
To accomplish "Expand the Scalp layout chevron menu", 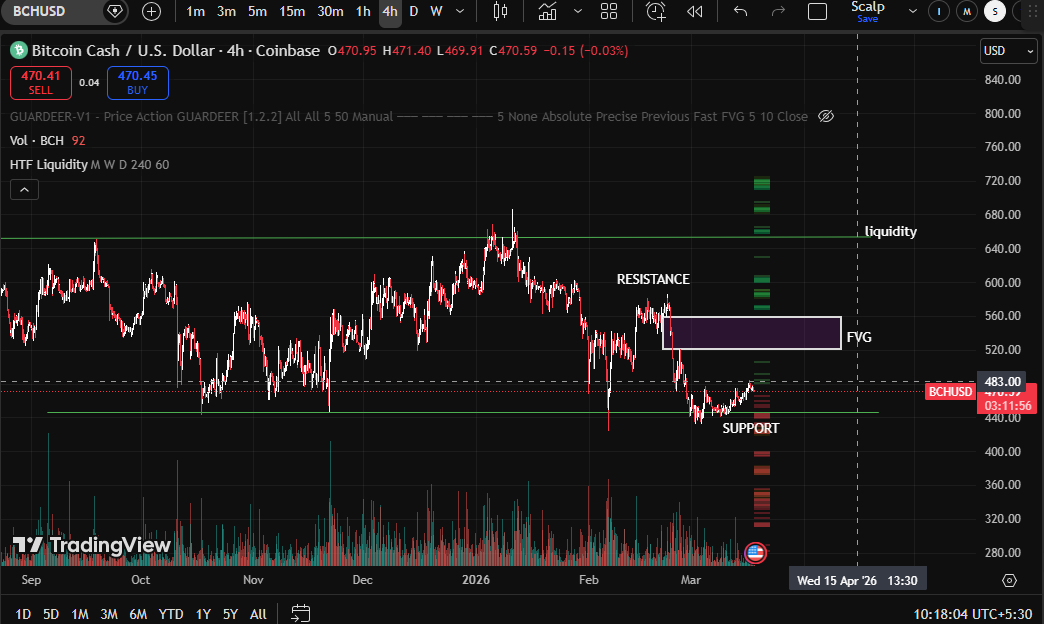I will click(x=912, y=12).
